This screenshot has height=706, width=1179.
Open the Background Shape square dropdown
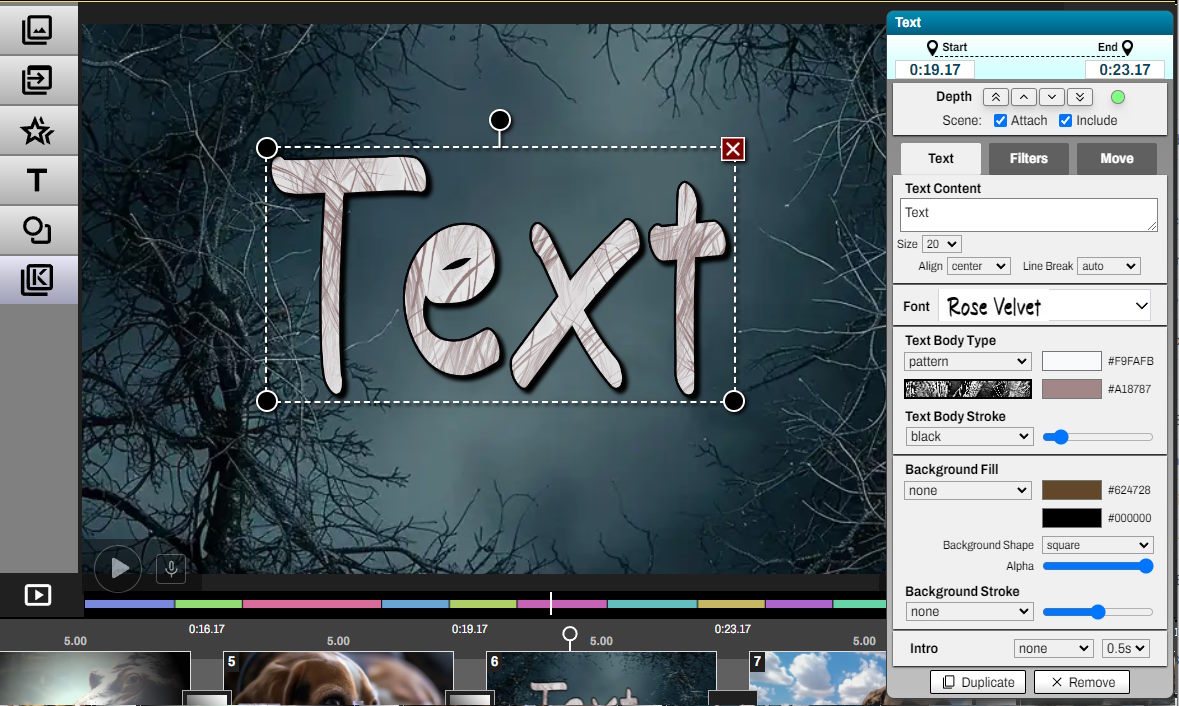click(x=1097, y=545)
